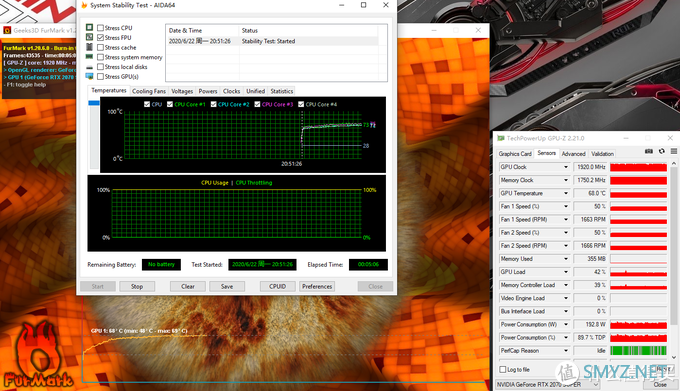680x391 pixels.
Task: Open Fan 2 Speed (%) dropdown
Action: pyautogui.click(x=566, y=233)
